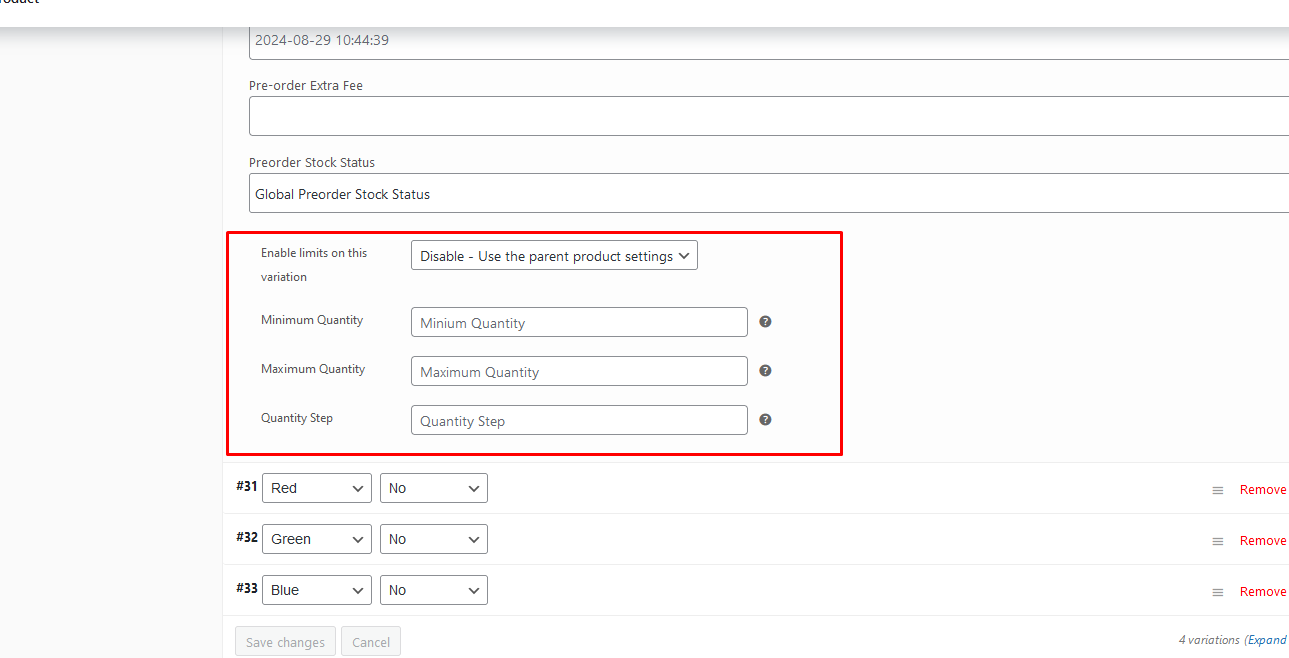Open the Red color dropdown for #31
1289x658 pixels.
click(x=316, y=488)
